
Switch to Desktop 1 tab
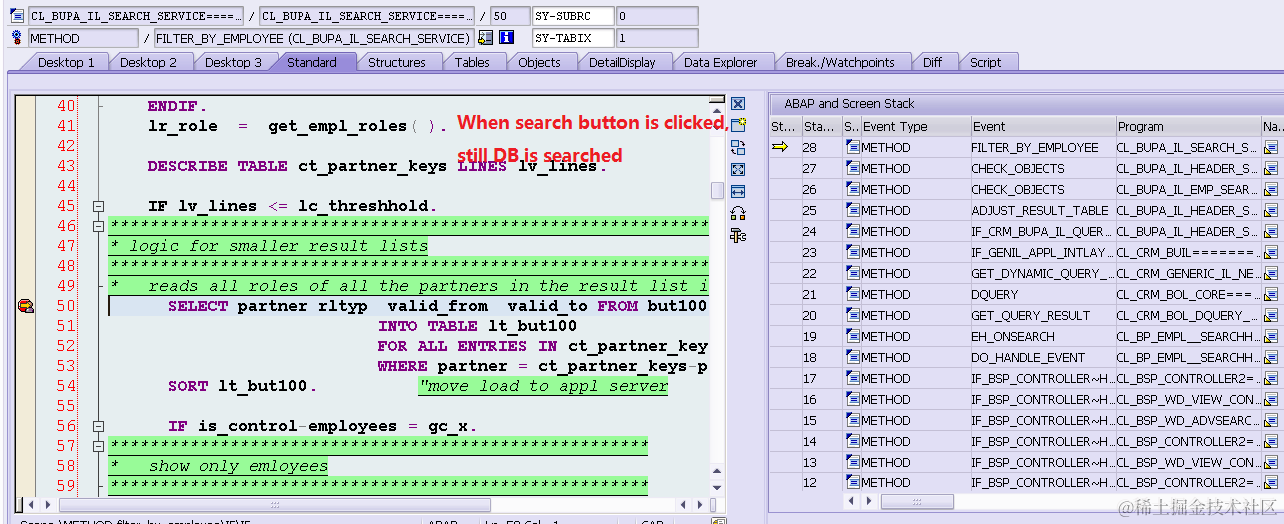pyautogui.click(x=66, y=62)
